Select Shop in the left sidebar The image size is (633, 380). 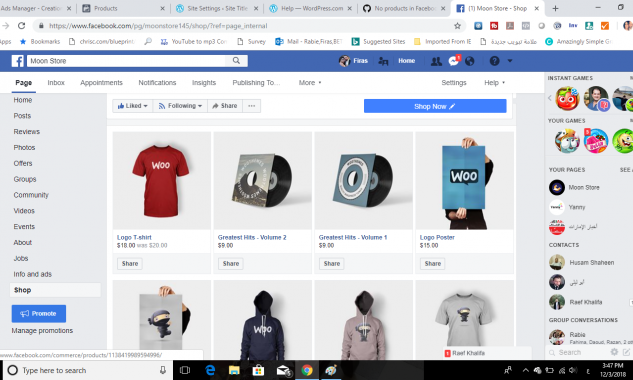(x=55, y=290)
